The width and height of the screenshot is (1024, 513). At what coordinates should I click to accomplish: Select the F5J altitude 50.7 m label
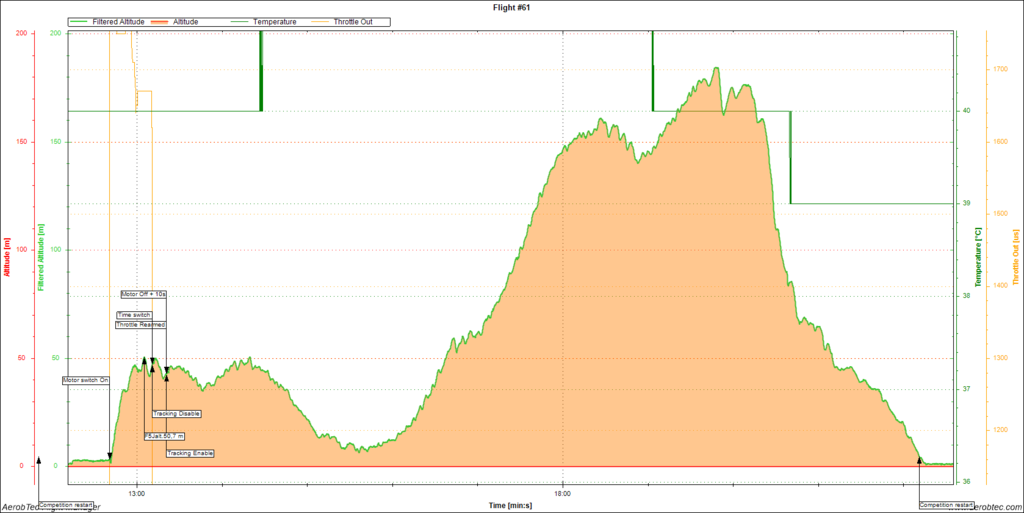pos(164,436)
